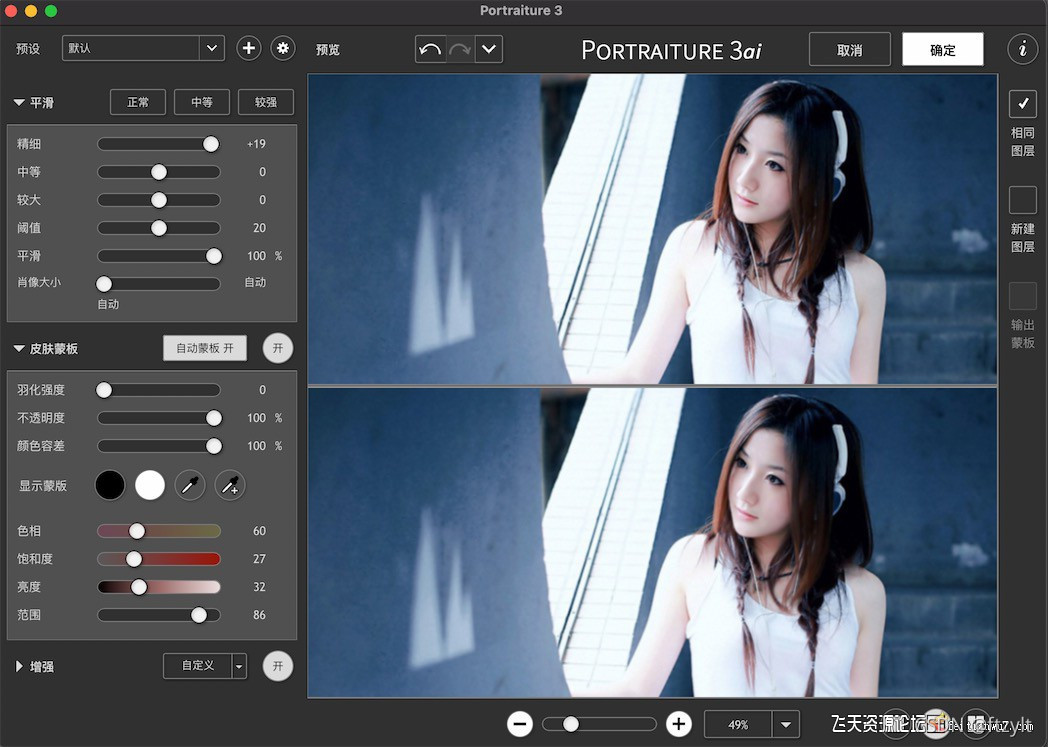Collapse the 皮肤蒙板 section
1048x747 pixels.
pos(19,349)
